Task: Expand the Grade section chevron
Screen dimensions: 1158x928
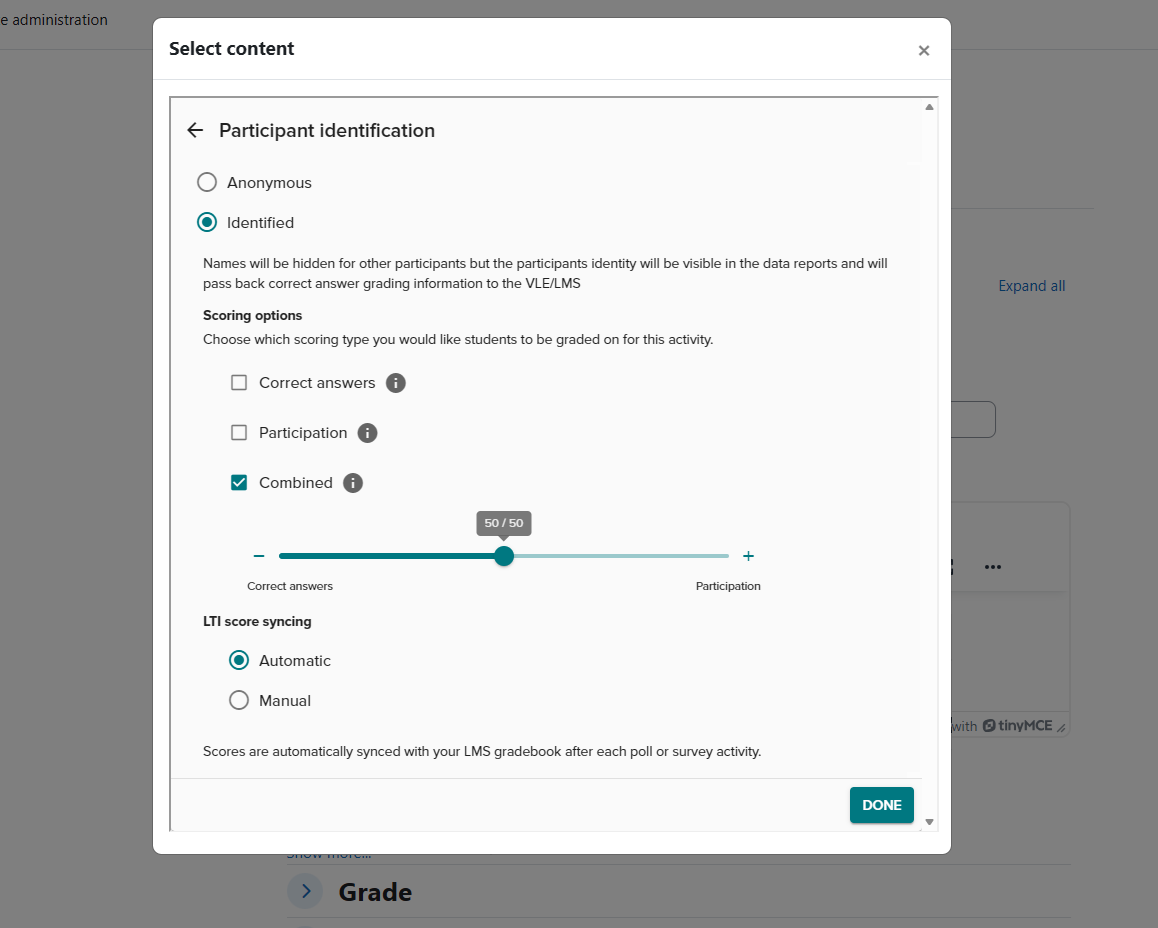Action: pyautogui.click(x=305, y=892)
